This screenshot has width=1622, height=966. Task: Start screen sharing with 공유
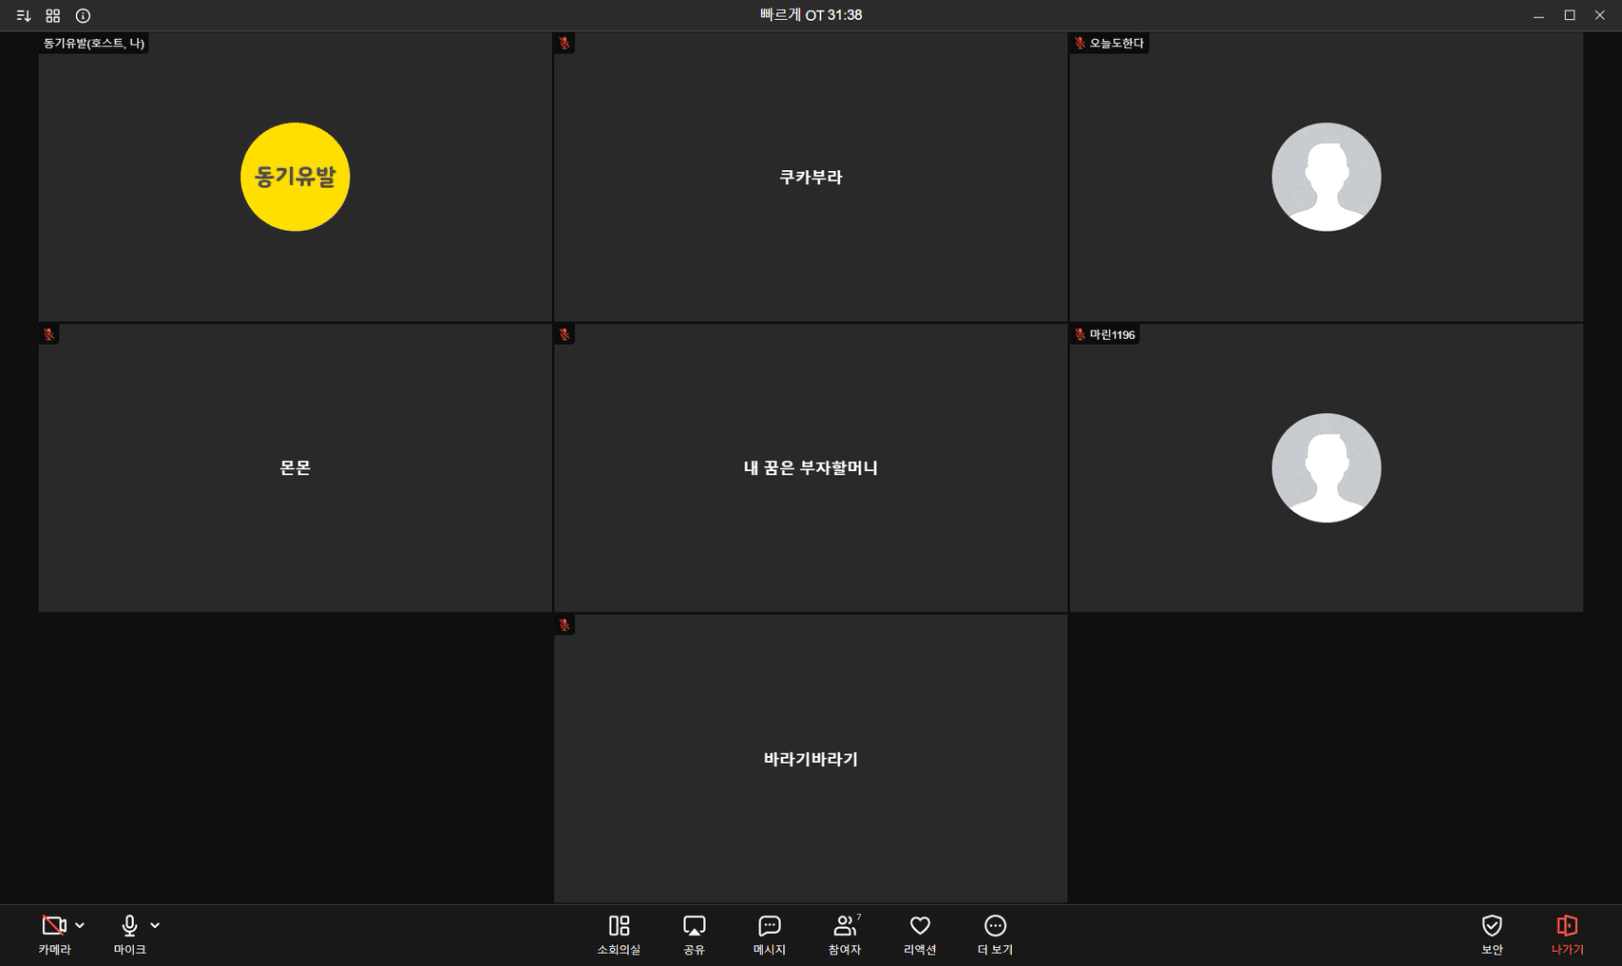[694, 935]
